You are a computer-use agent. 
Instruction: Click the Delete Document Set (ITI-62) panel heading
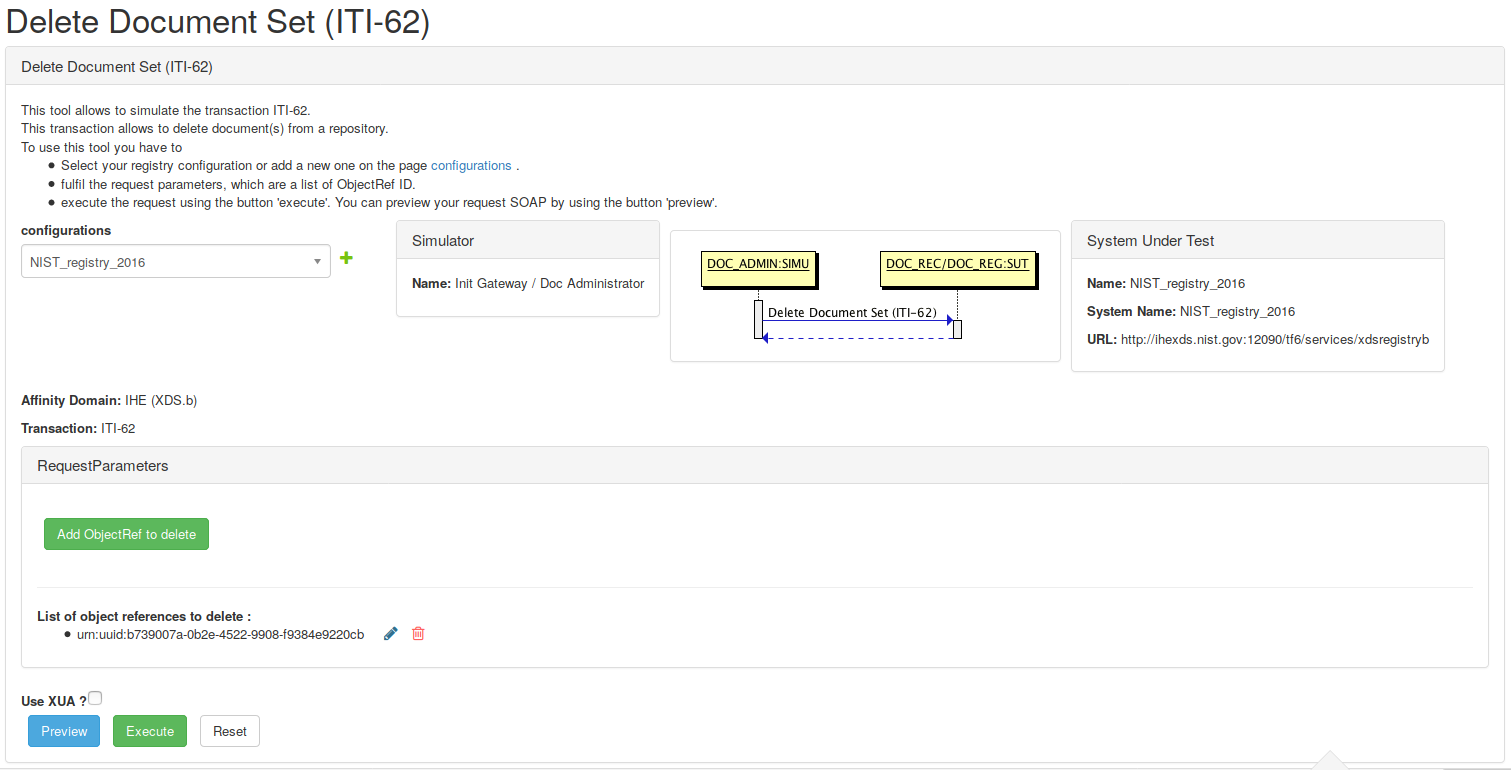(x=117, y=67)
